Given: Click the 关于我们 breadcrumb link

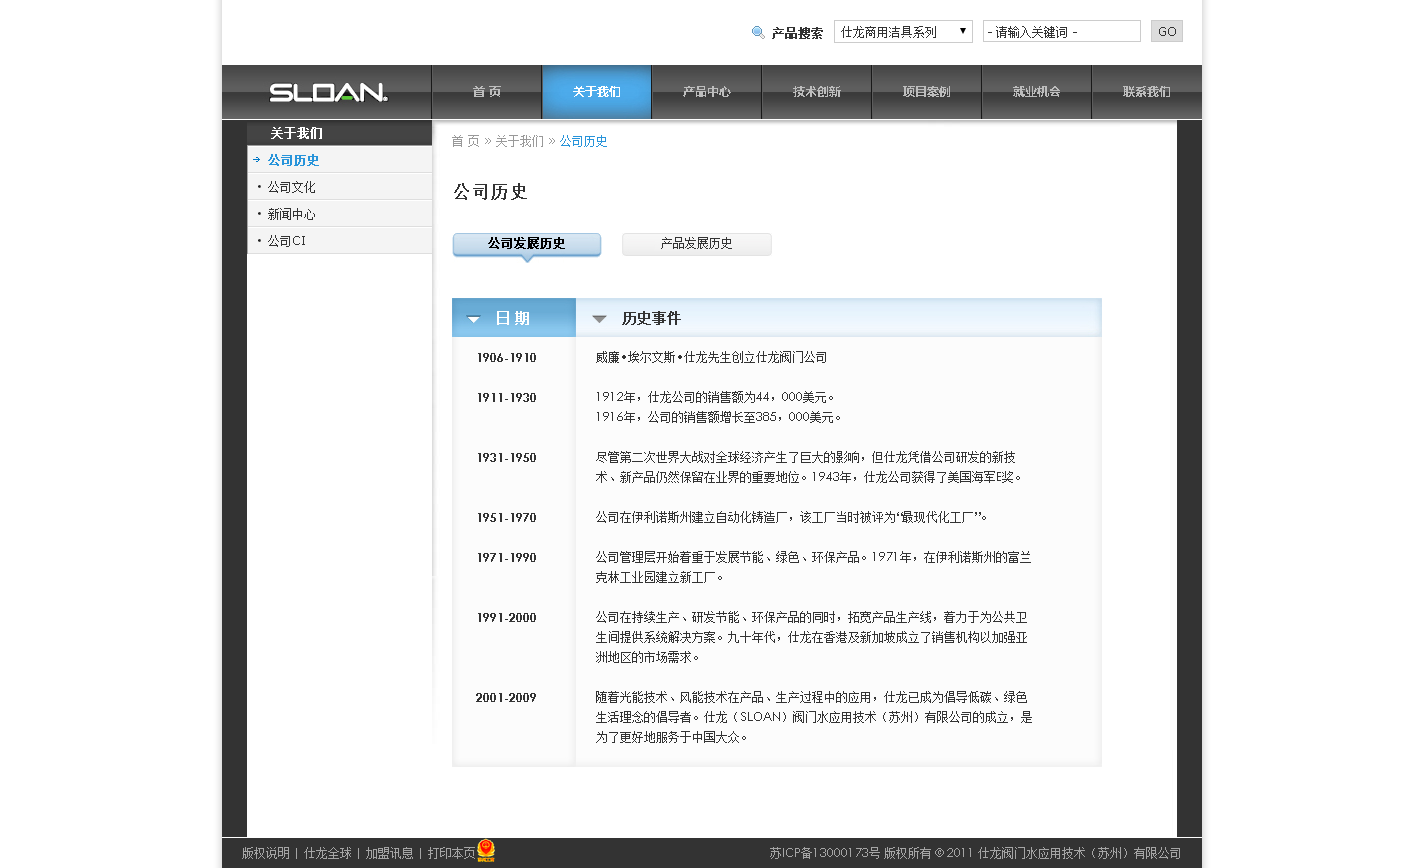Looking at the screenshot, I should [x=519, y=141].
